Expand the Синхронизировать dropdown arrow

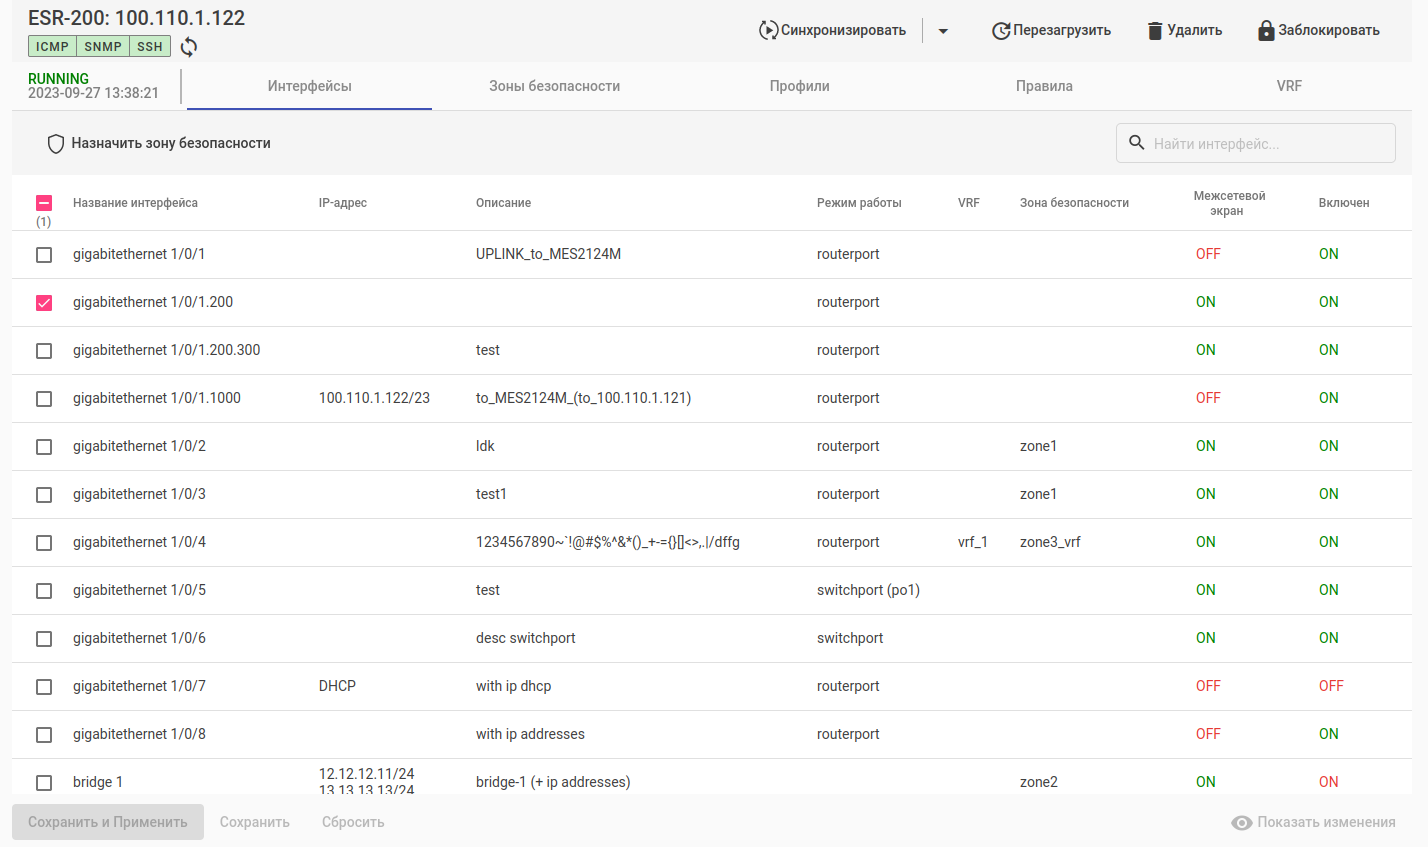coord(943,31)
